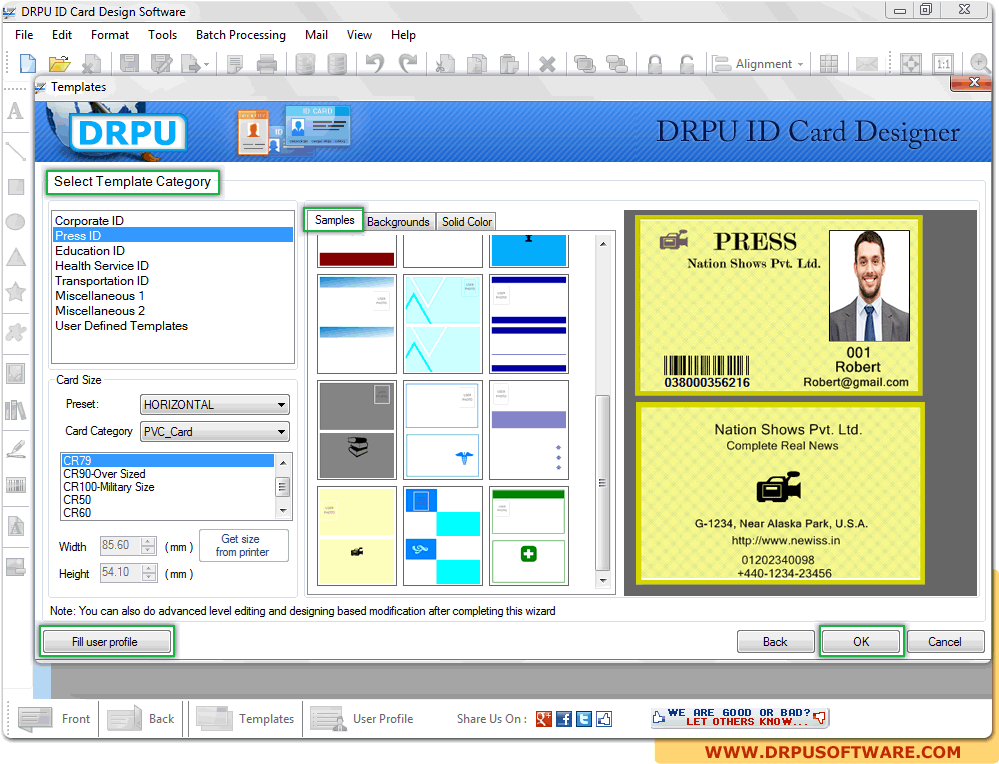Click samples scrollbar up arrow
999x764 pixels.
pos(602,244)
